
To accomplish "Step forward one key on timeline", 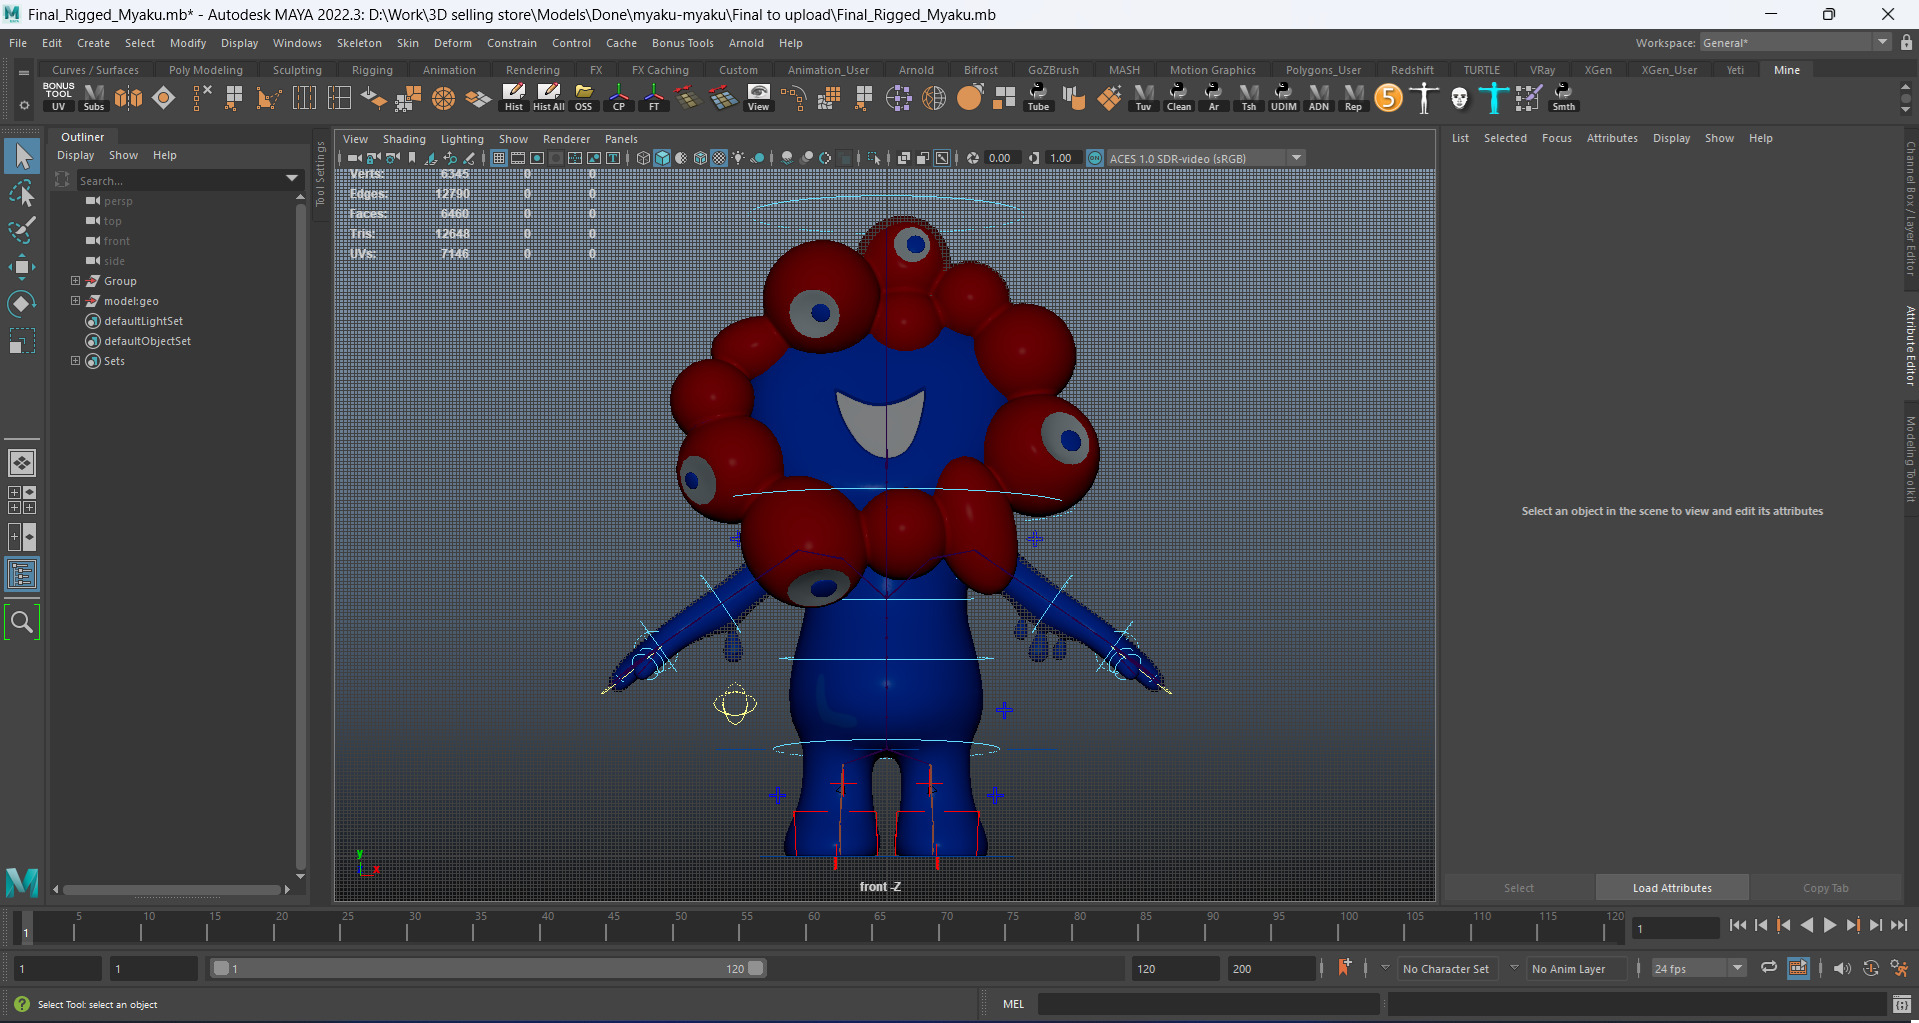I will [1853, 925].
